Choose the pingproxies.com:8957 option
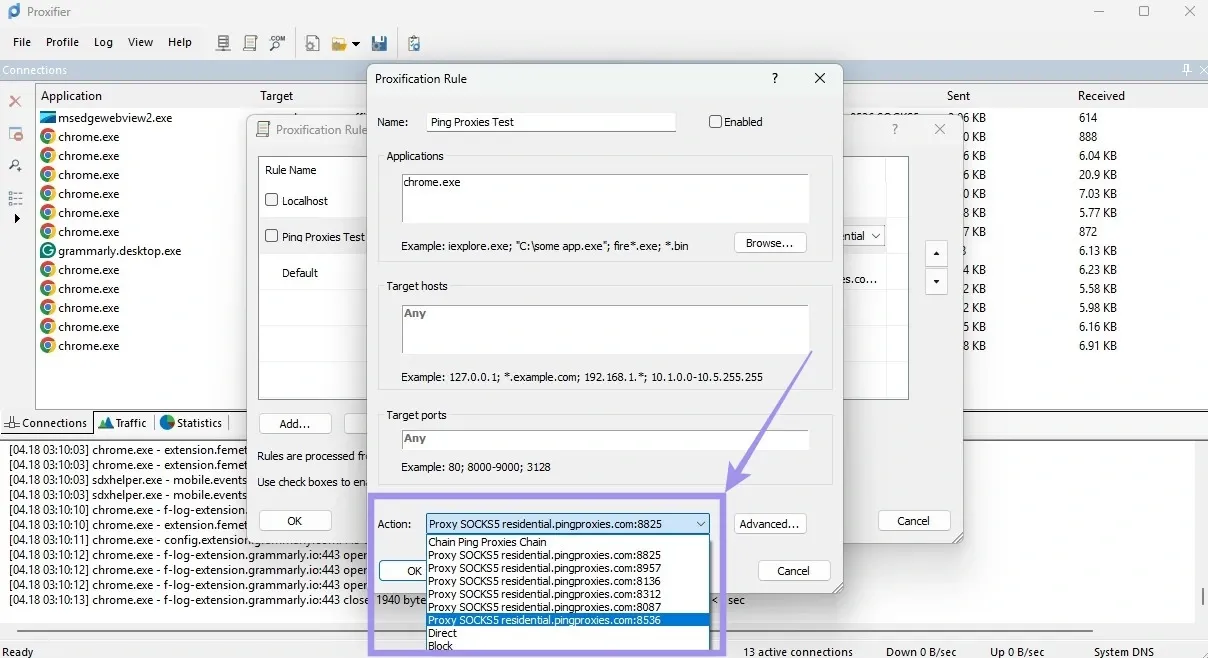The width and height of the screenshot is (1208, 658). (x=567, y=568)
